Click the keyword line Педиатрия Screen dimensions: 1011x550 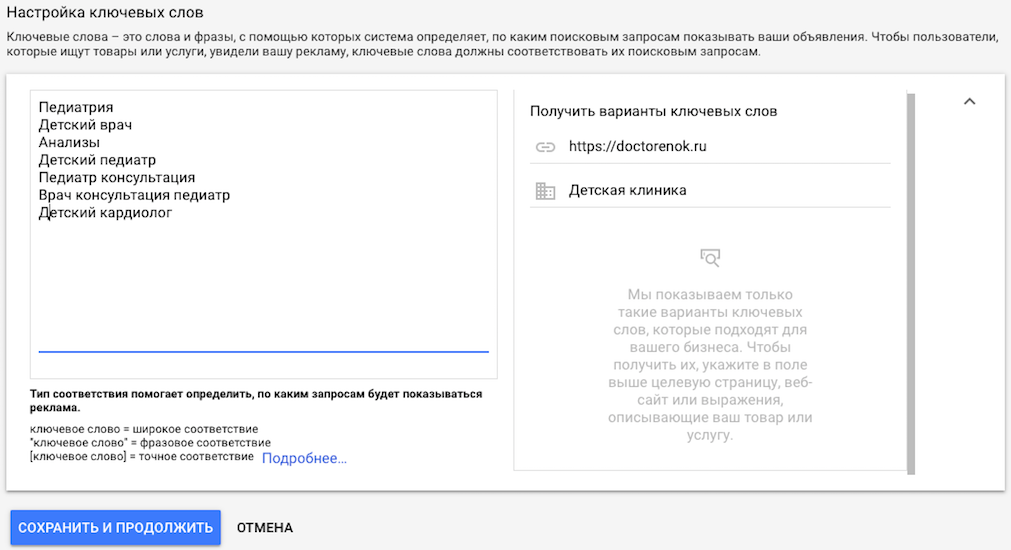[76, 108]
